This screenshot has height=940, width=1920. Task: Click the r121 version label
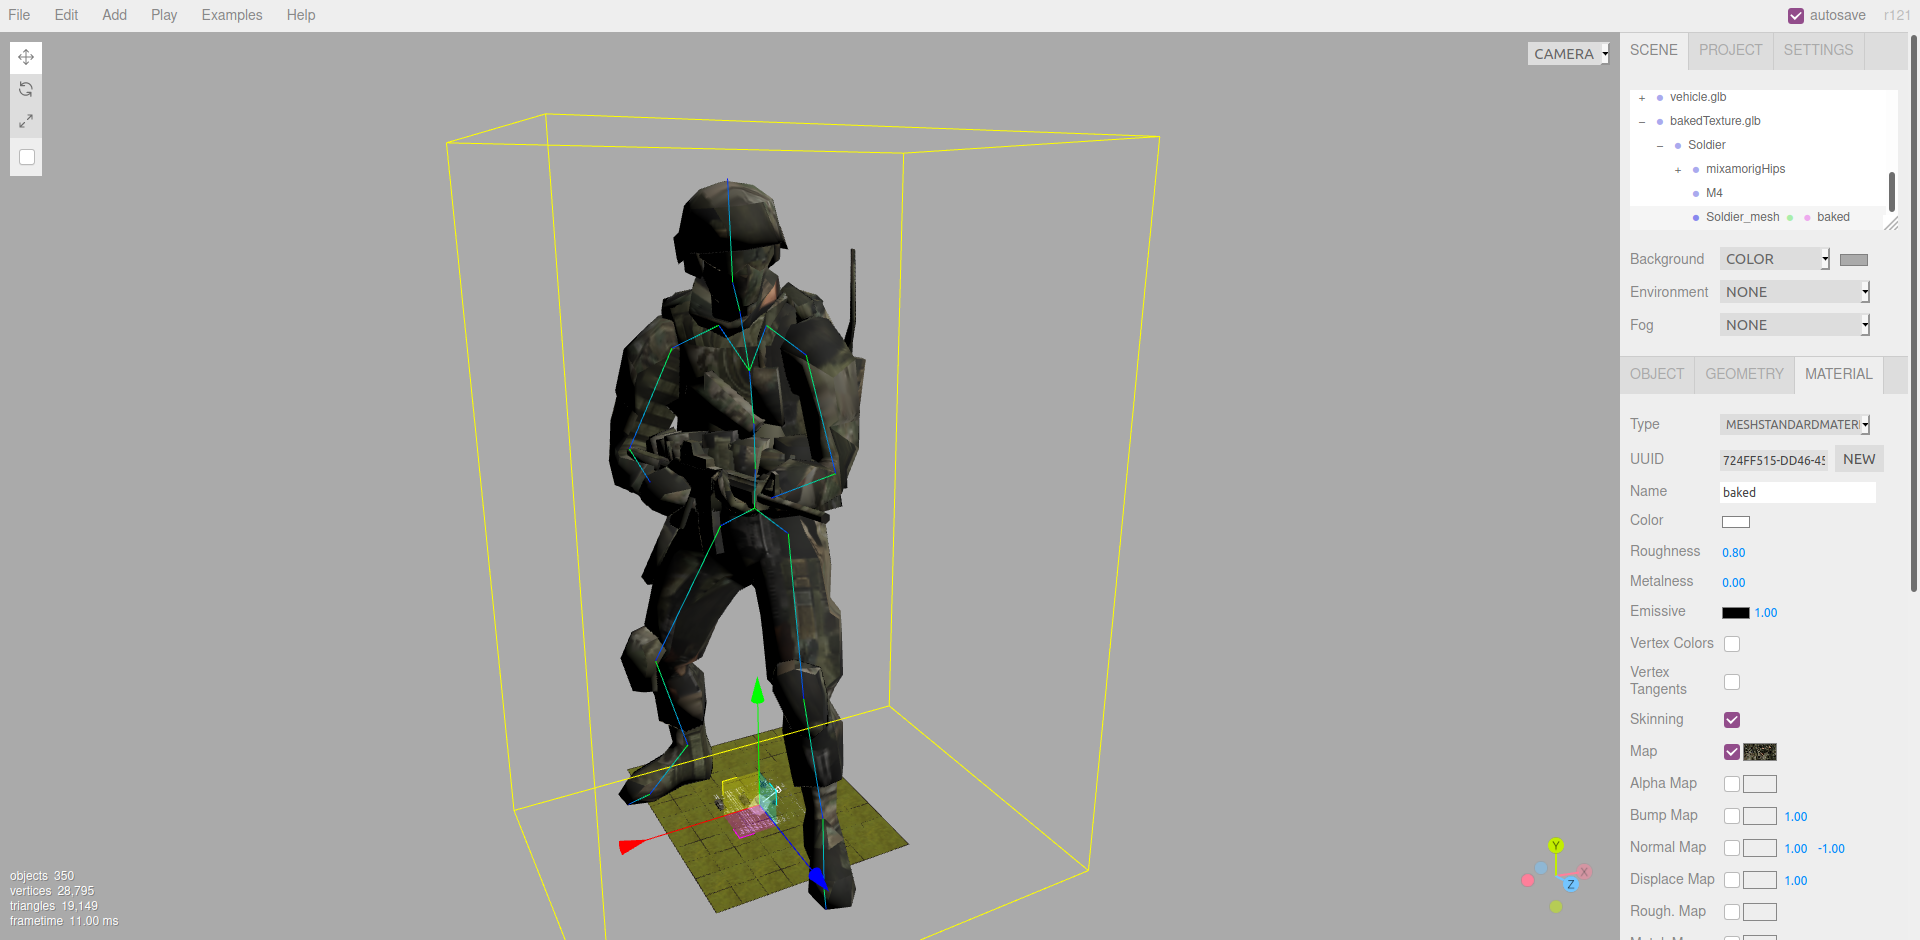point(1898,15)
